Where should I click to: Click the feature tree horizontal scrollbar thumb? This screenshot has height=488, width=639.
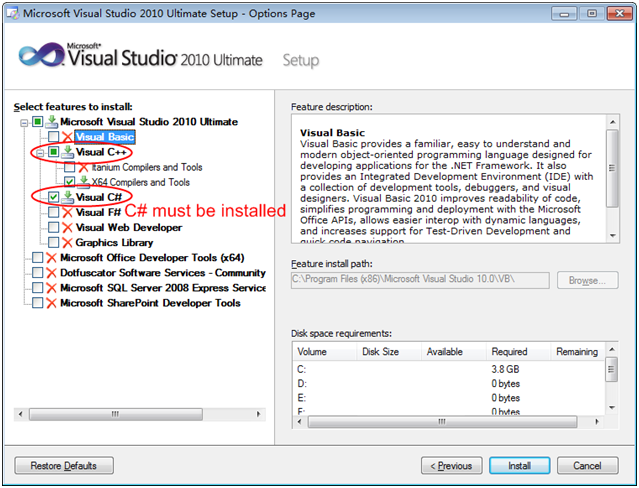(x=116, y=414)
